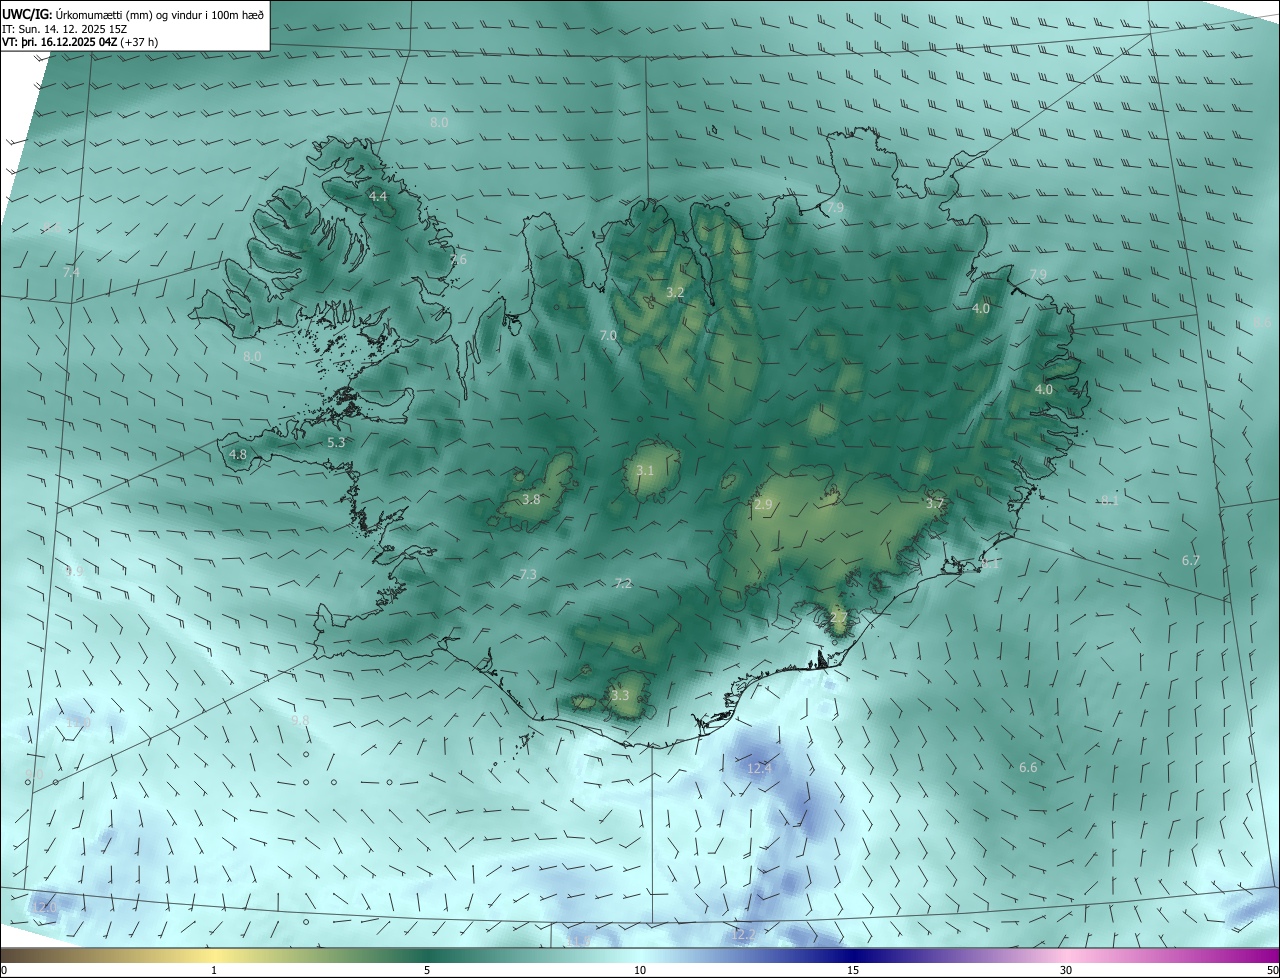This screenshot has width=1280, height=978.
Task: Click the initial time line 'IT: Sun. 14. 12. 2025 15Z'
Action: tap(64, 28)
